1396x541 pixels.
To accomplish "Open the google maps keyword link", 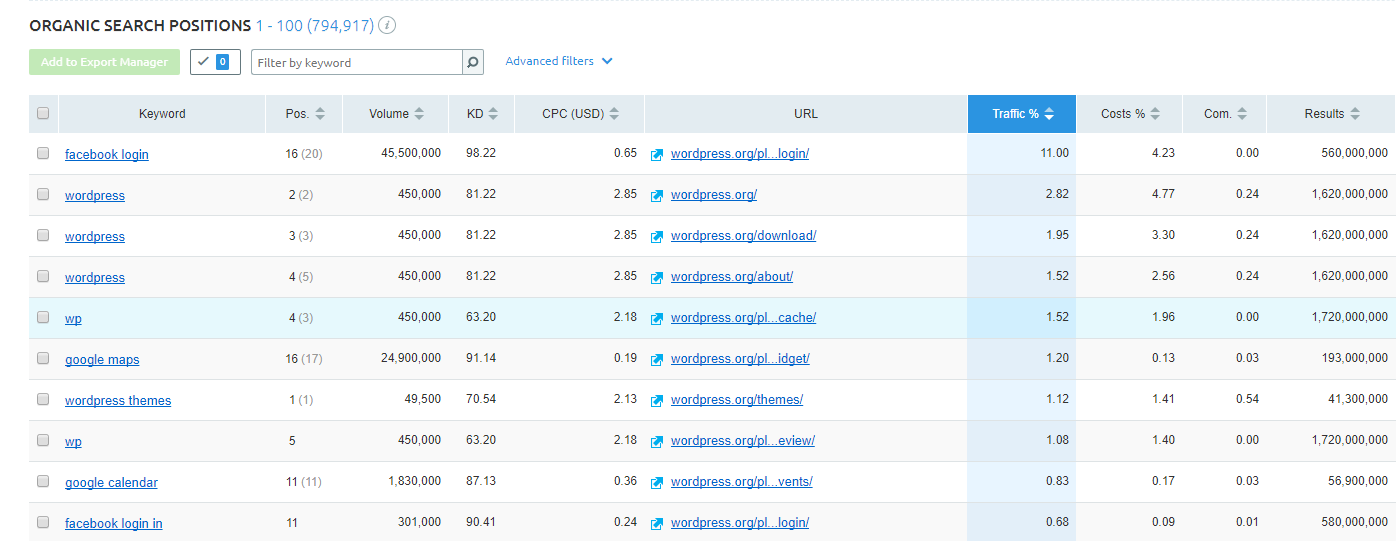I will (x=102, y=360).
